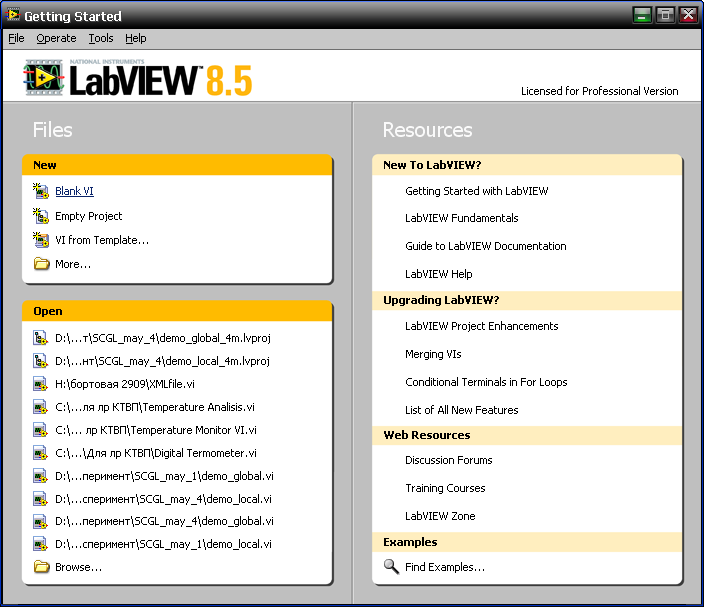Open LabVIEW Fundamentals

(462, 218)
